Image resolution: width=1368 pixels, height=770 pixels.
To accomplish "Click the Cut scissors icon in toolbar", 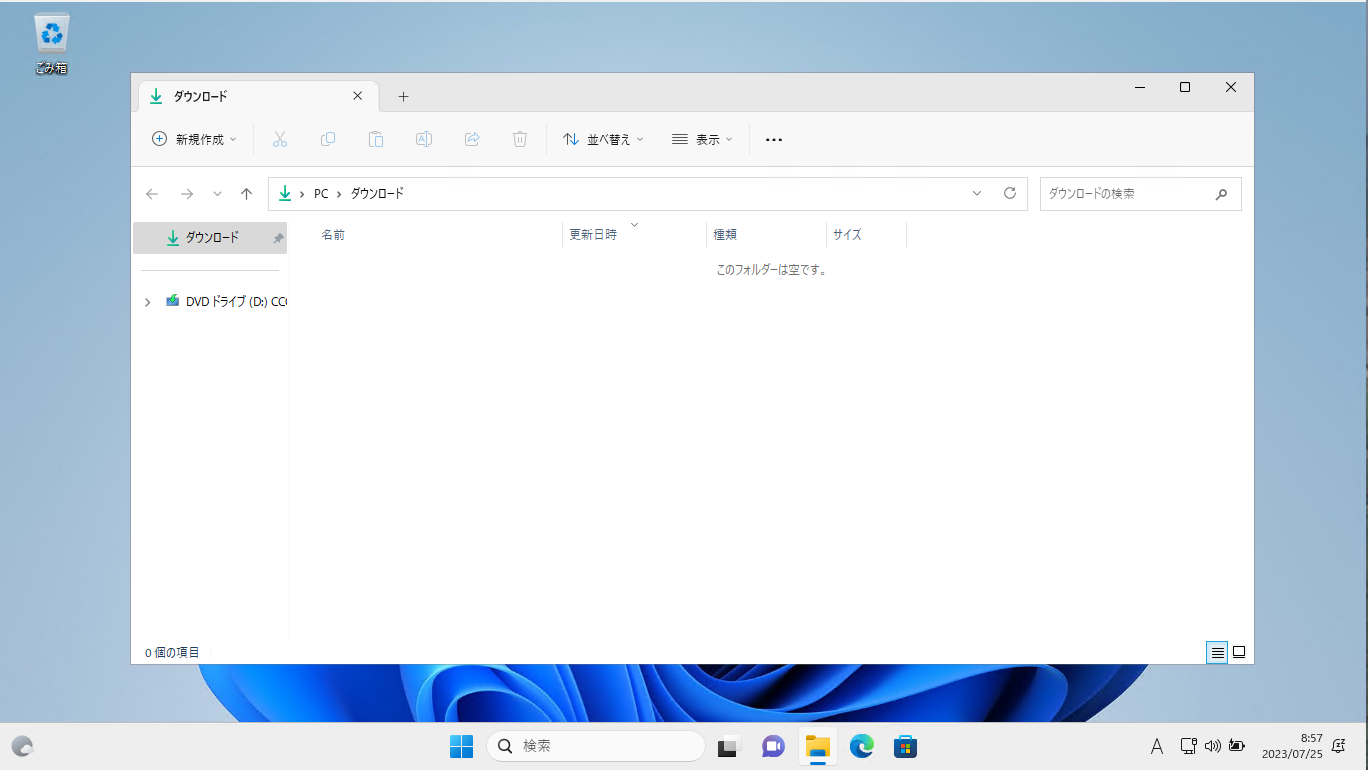I will tap(280, 139).
